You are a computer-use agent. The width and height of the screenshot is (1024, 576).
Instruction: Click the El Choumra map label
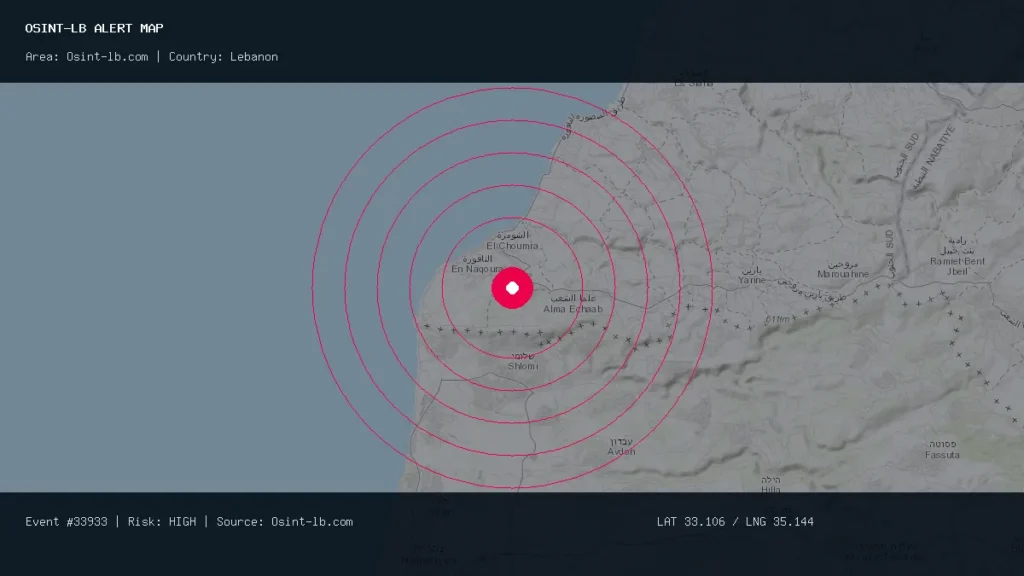(512, 240)
